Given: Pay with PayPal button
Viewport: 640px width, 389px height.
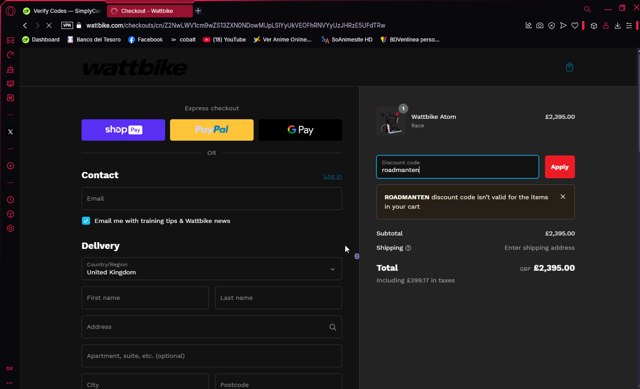Looking at the screenshot, I should (x=211, y=130).
